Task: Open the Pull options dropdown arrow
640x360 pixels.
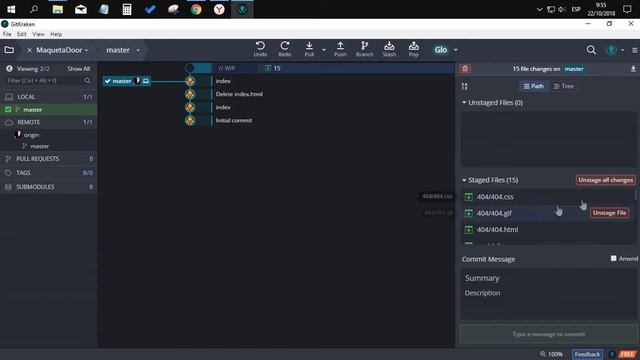Action: pyautogui.click(x=324, y=50)
